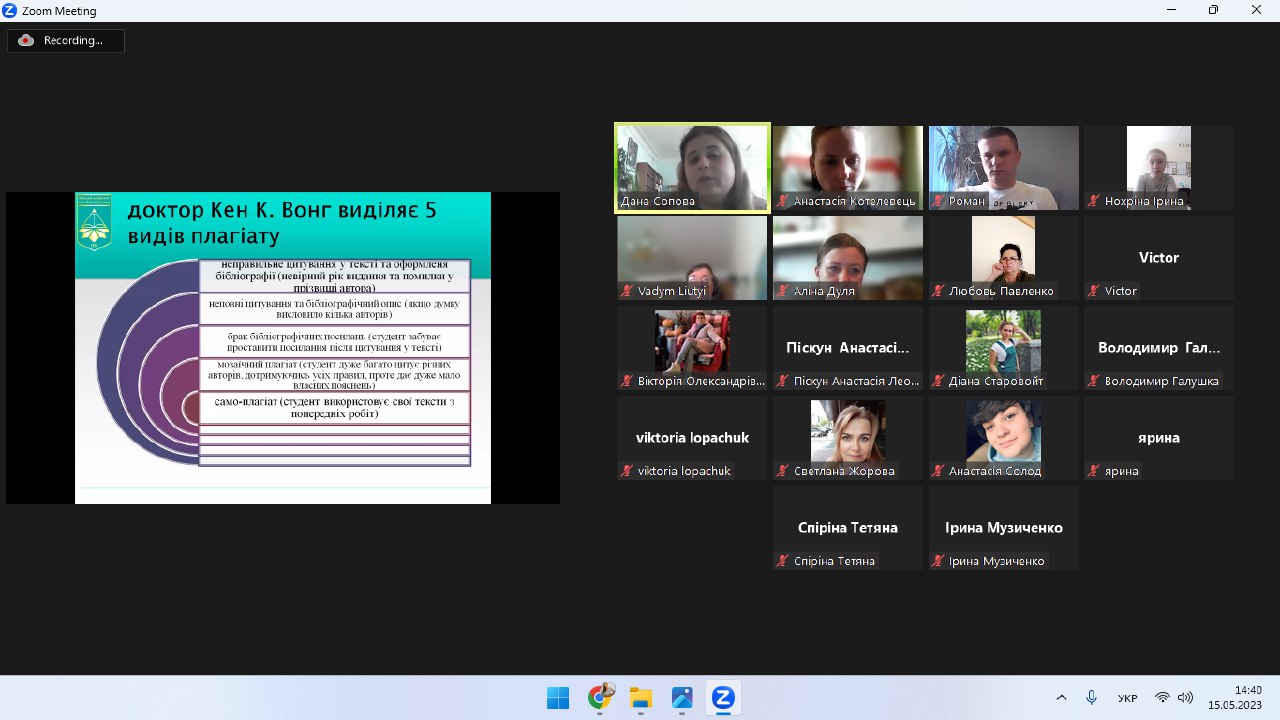Click the shared slide about plagiarism types
This screenshot has height=720, width=1280.
283,347
